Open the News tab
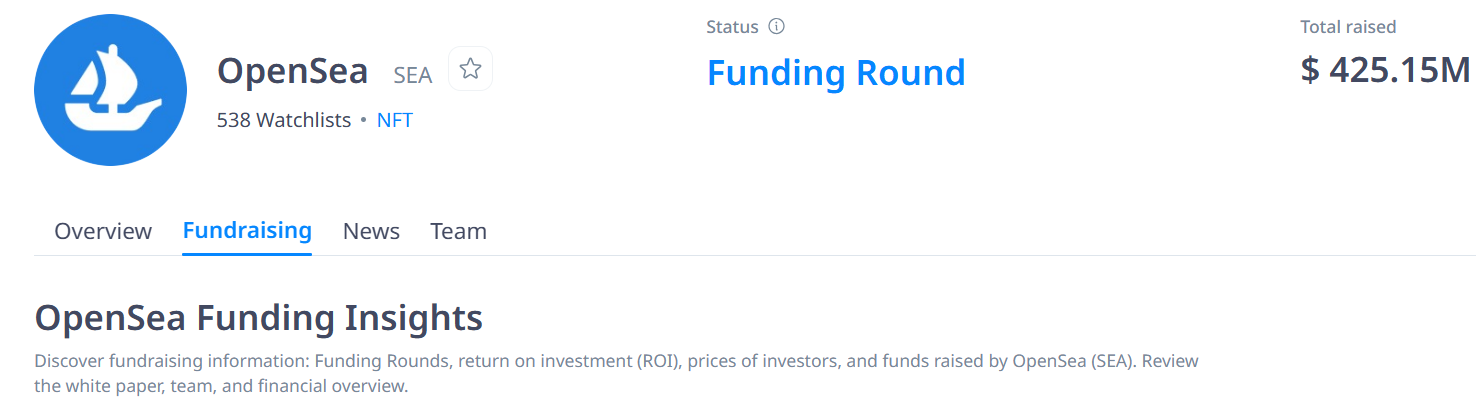The width and height of the screenshot is (1476, 408). [x=371, y=231]
